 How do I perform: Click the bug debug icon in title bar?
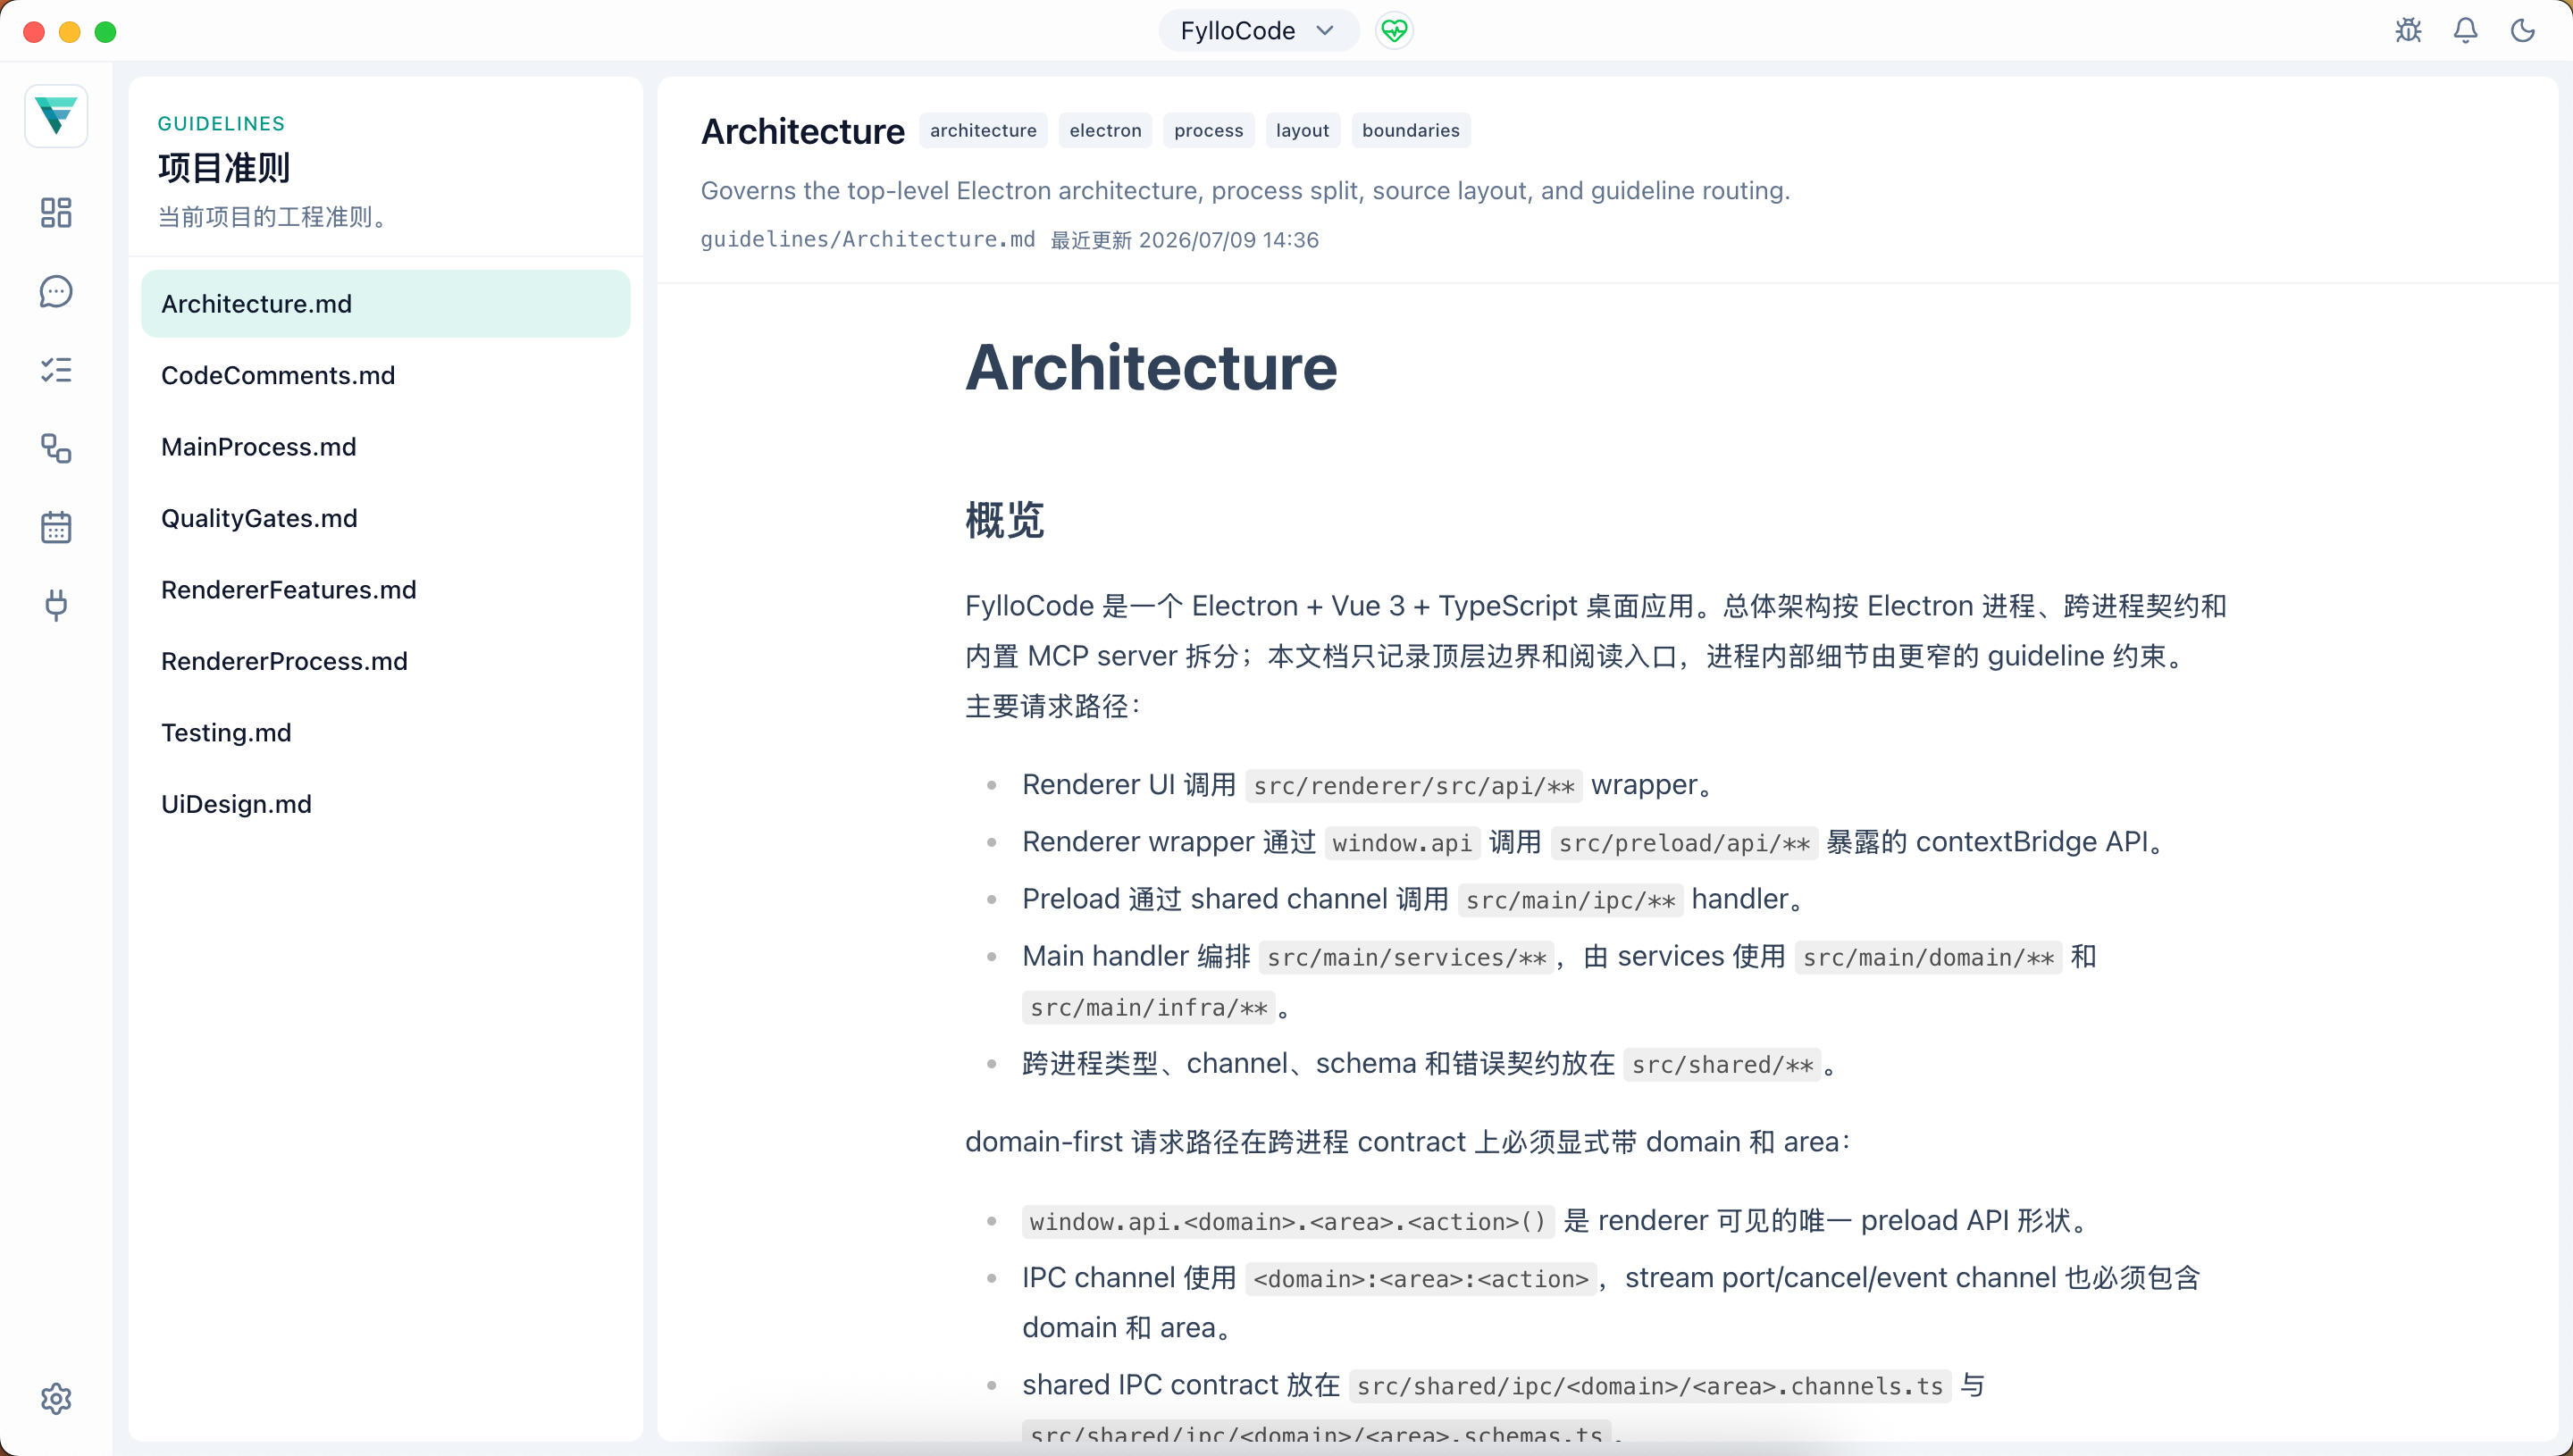point(2408,31)
